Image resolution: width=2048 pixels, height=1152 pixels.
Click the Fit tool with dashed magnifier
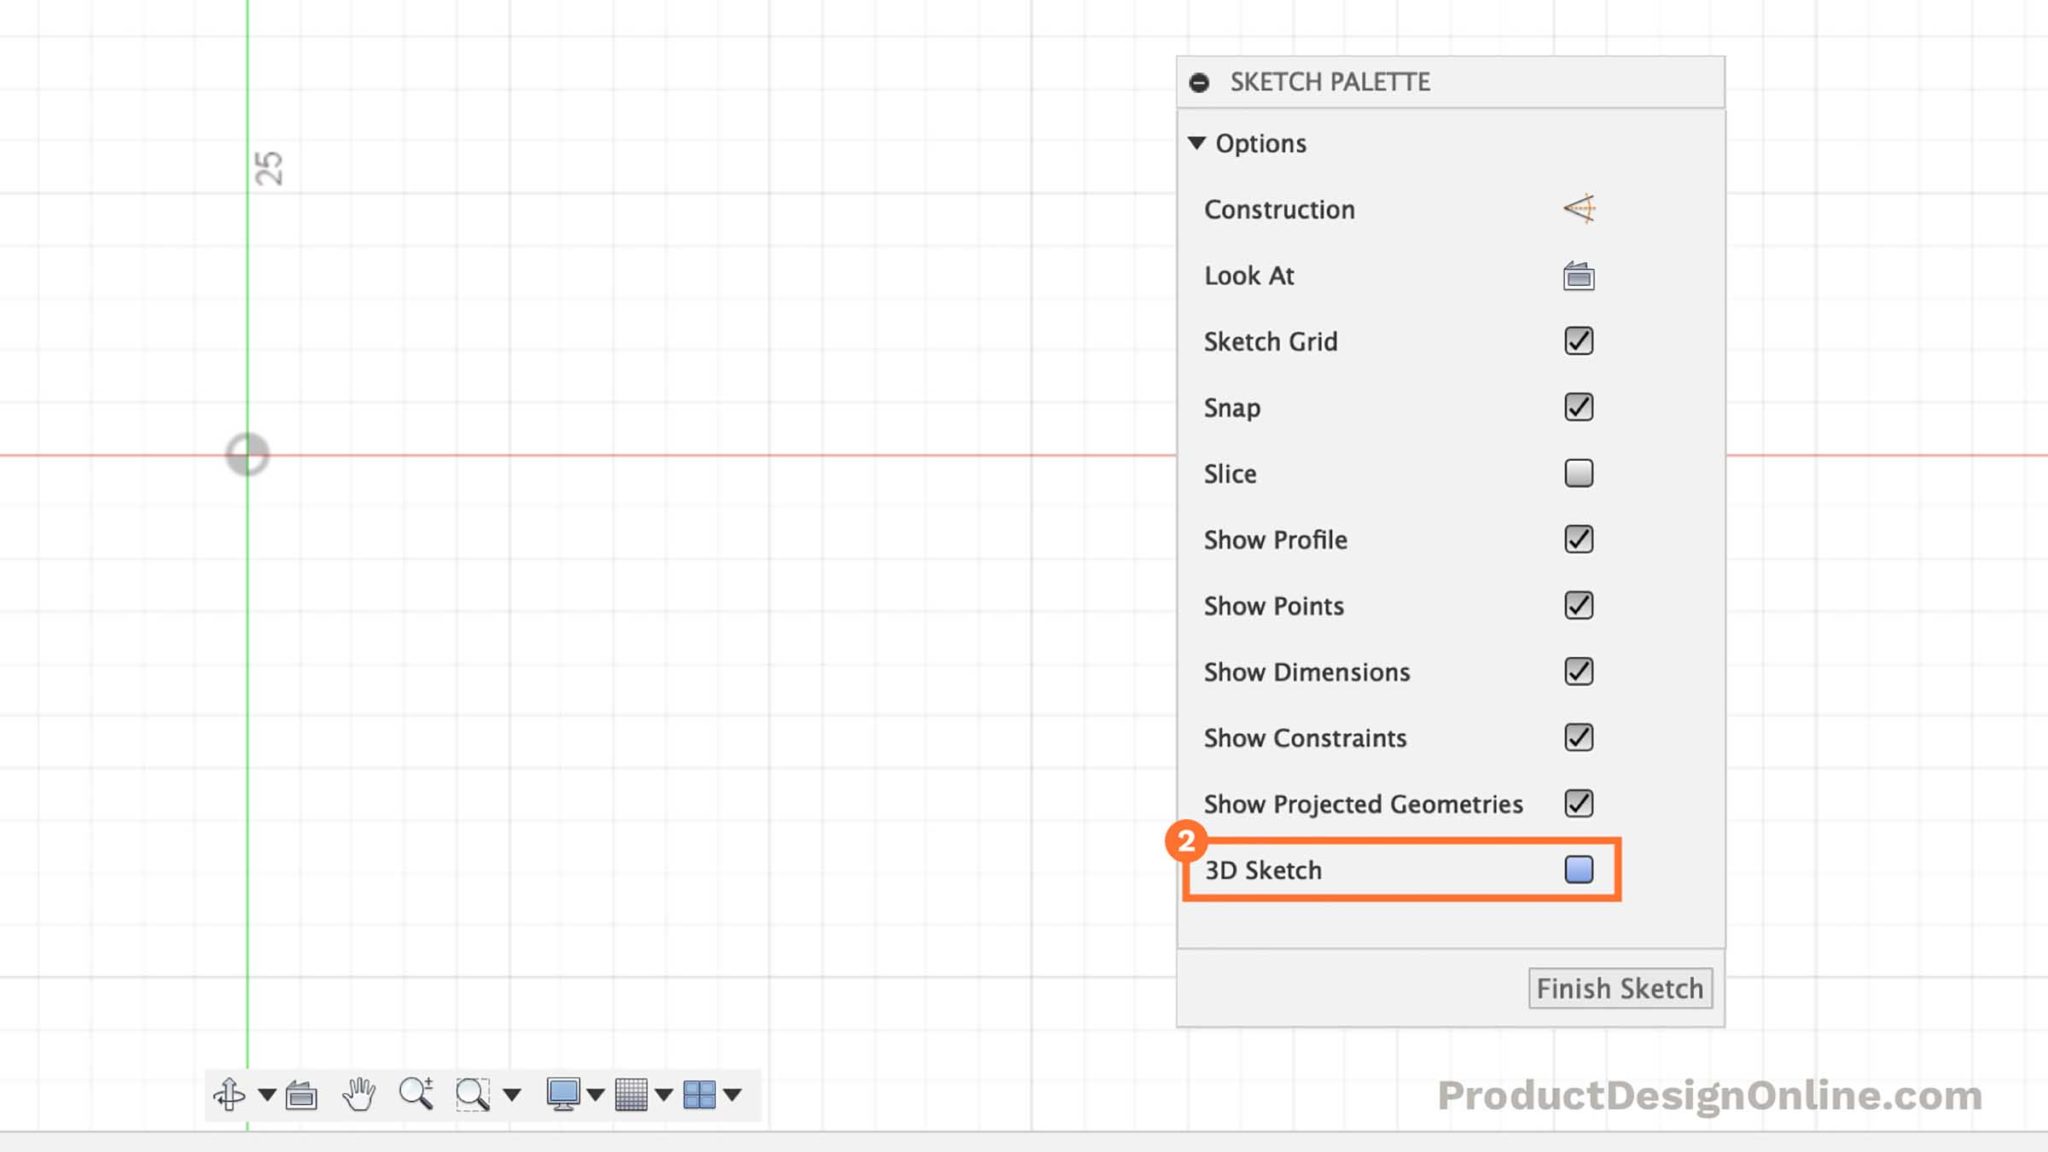click(474, 1095)
